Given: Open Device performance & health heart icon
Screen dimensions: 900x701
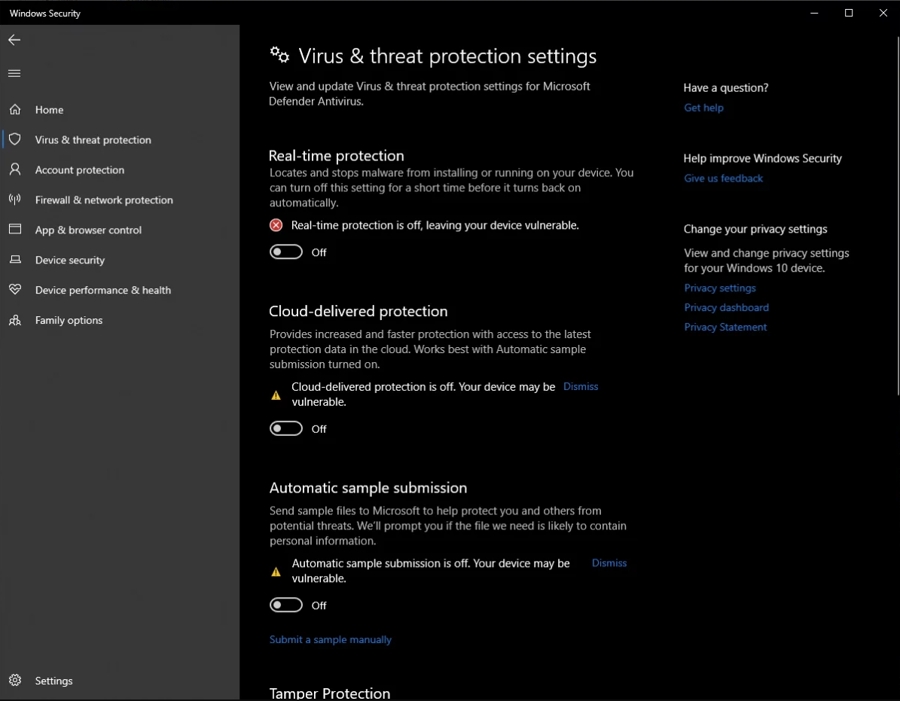Looking at the screenshot, I should (15, 290).
